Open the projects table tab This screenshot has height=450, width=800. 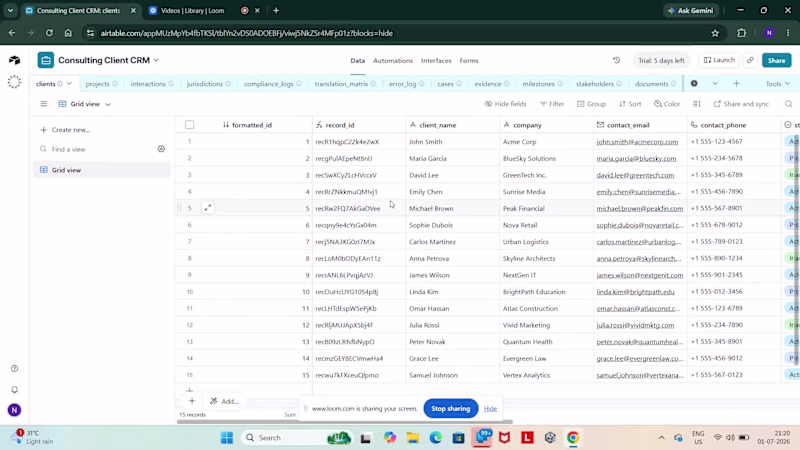(x=97, y=84)
